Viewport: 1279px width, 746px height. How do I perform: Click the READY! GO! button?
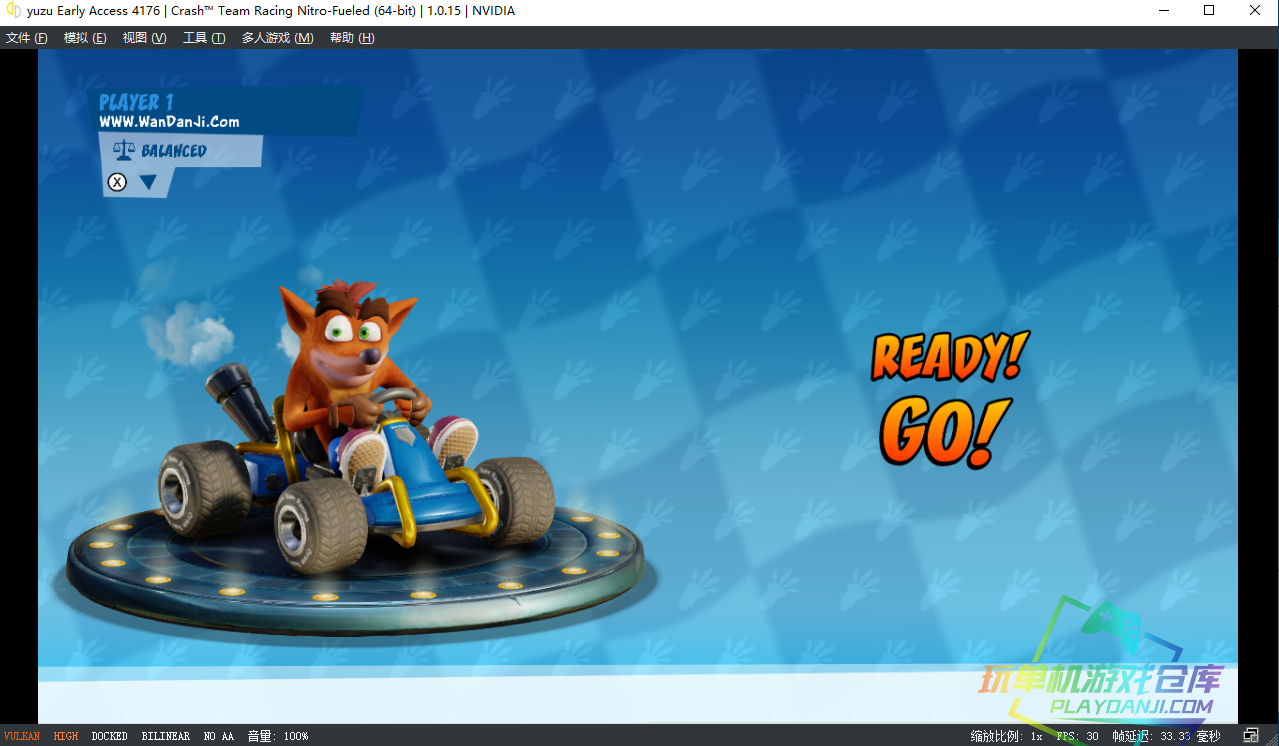(950, 399)
